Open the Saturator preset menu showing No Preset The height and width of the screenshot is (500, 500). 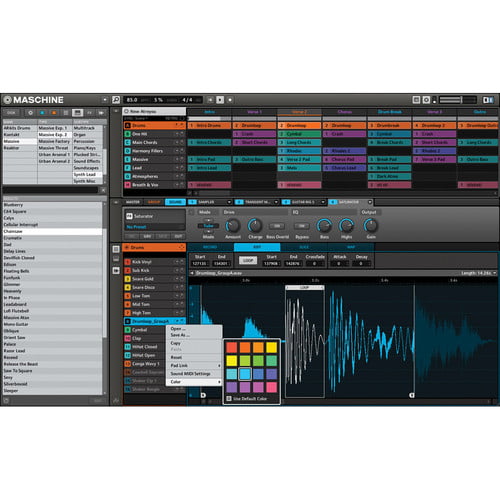tap(155, 227)
